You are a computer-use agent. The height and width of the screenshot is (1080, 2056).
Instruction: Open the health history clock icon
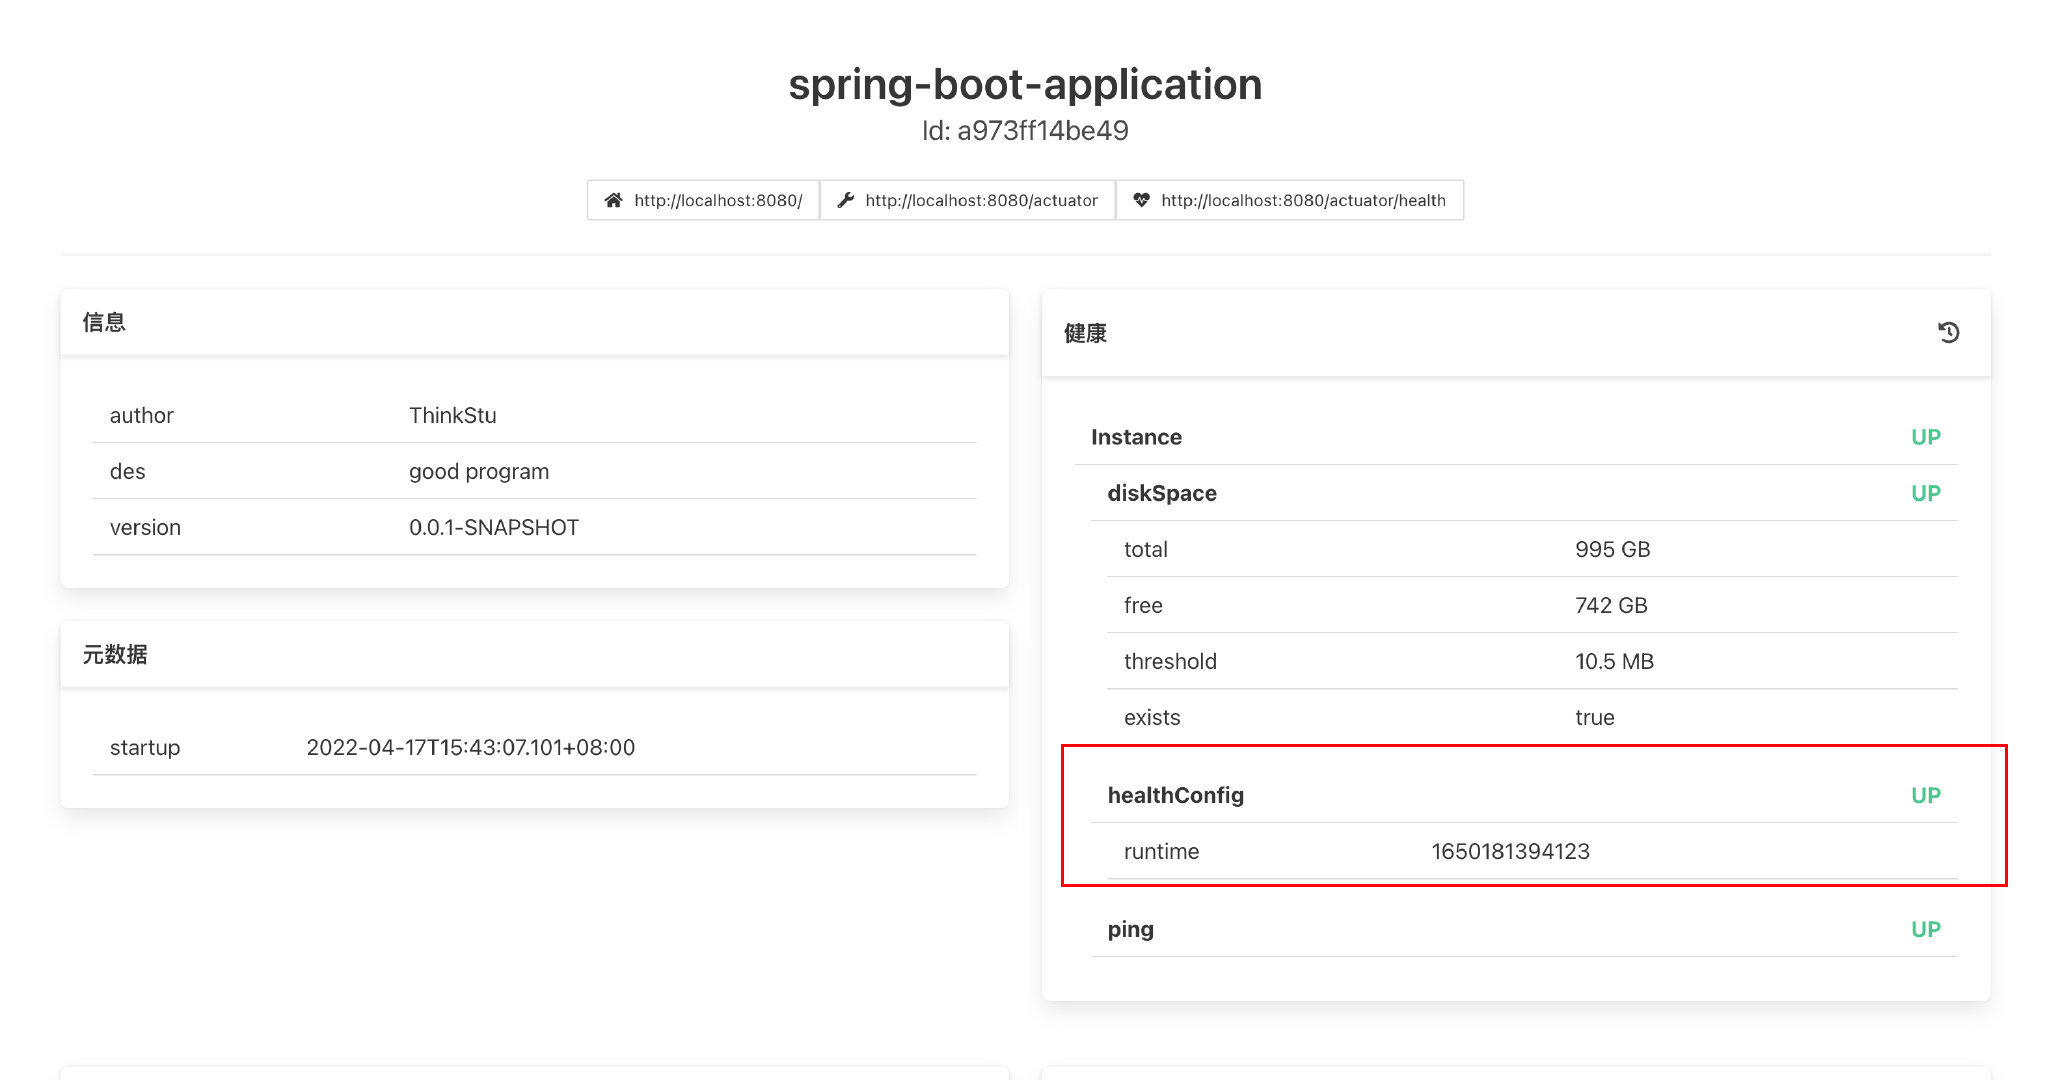pos(1948,332)
